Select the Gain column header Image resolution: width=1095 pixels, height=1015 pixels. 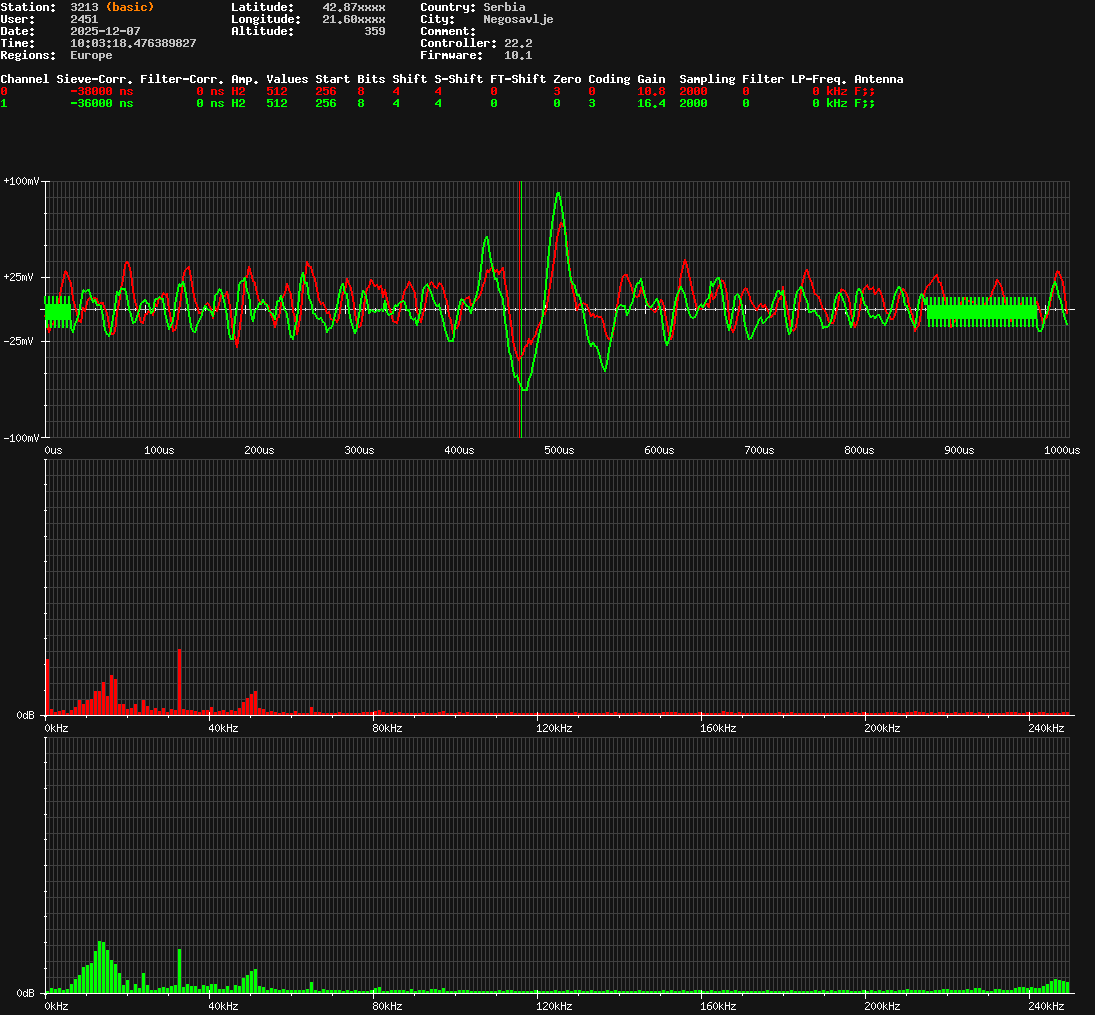(x=651, y=79)
